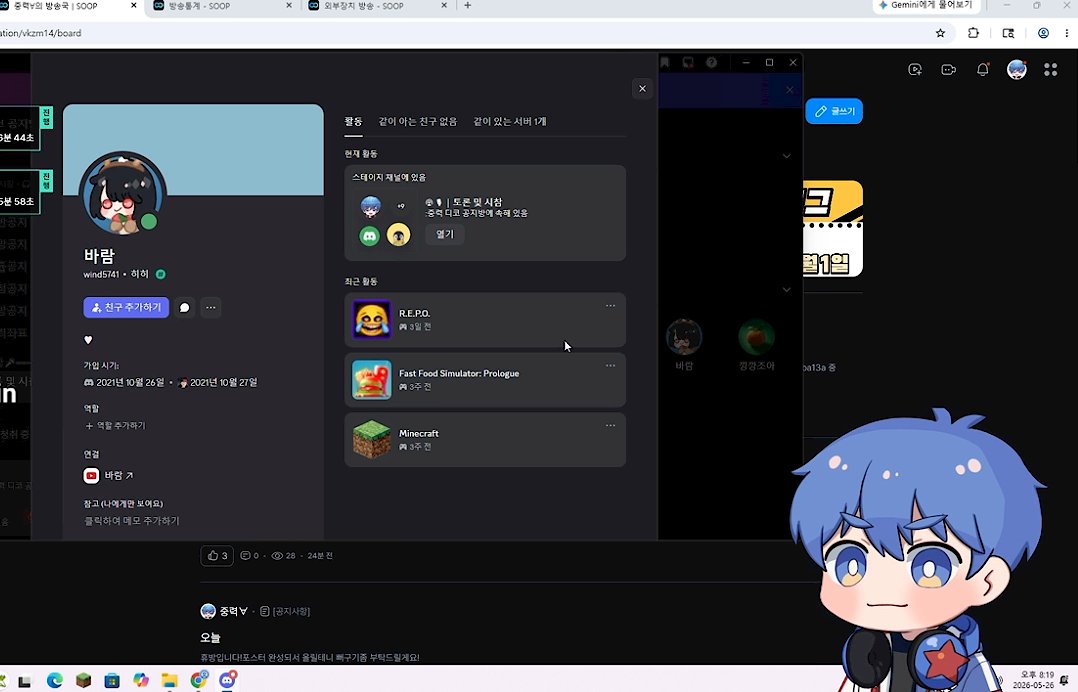Open Chrome from the taskbar
The image size is (1078, 692).
click(x=199, y=680)
